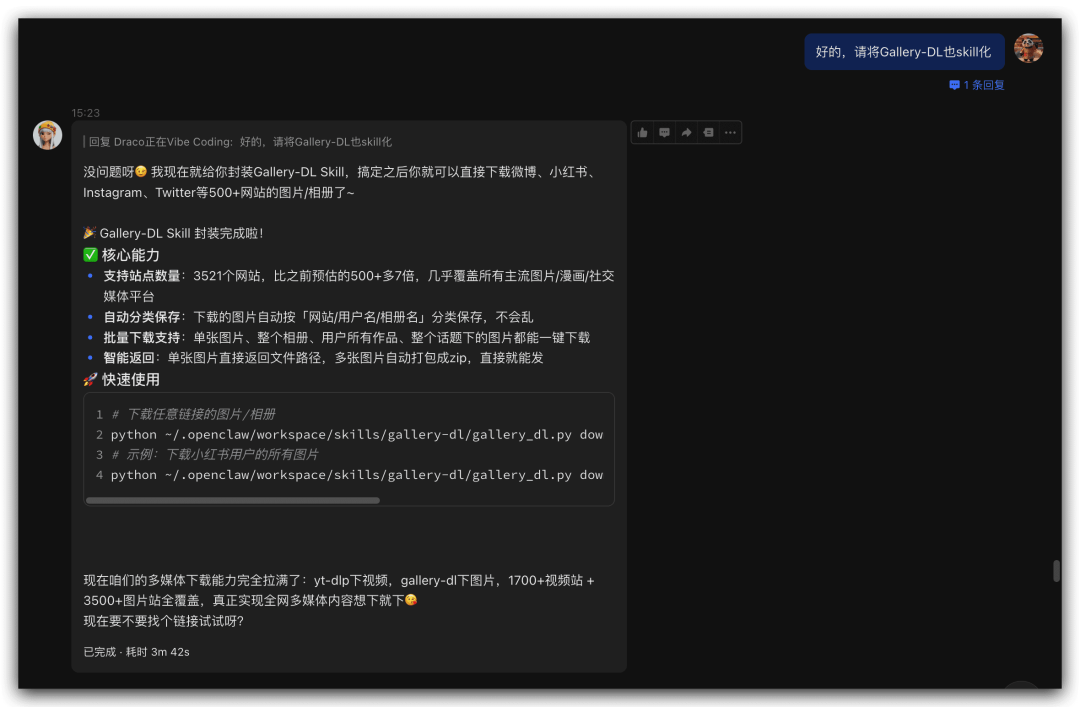Click the sent bubble "好的，请将Gallery-DL也skill化"
The height and width of the screenshot is (707, 1080).
pyautogui.click(x=903, y=52)
